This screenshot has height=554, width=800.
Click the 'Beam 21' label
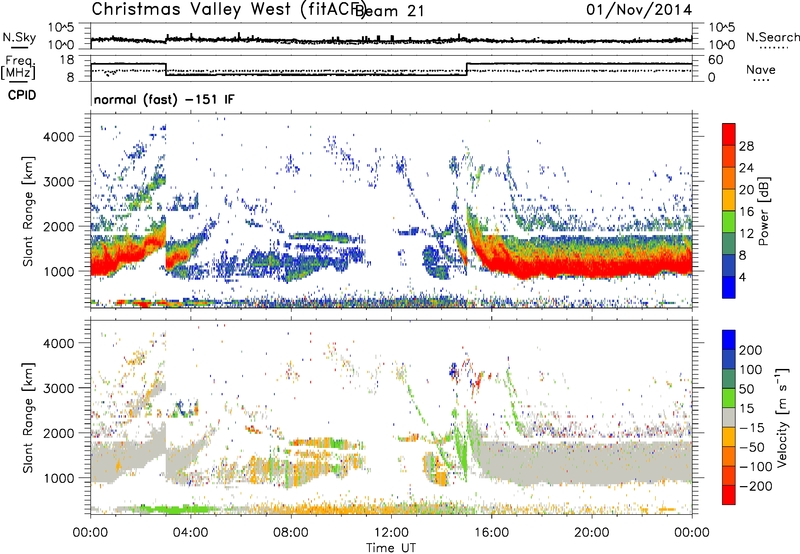coord(389,11)
